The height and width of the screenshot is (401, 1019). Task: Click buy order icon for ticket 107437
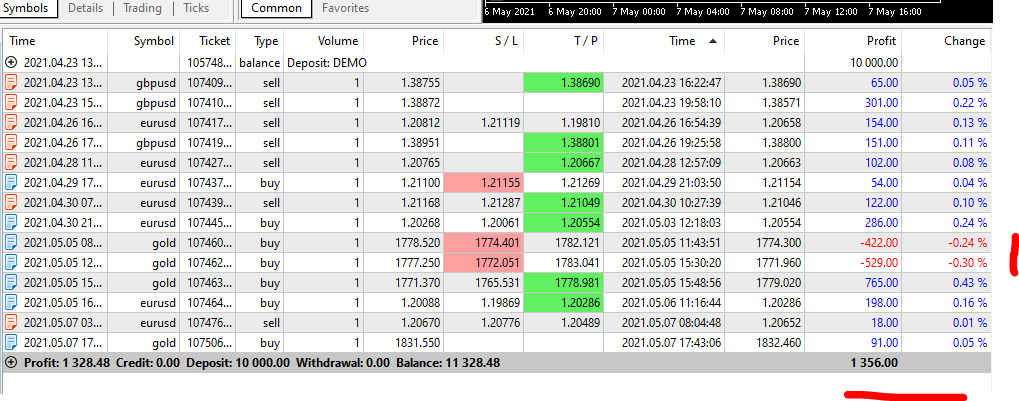[10, 183]
